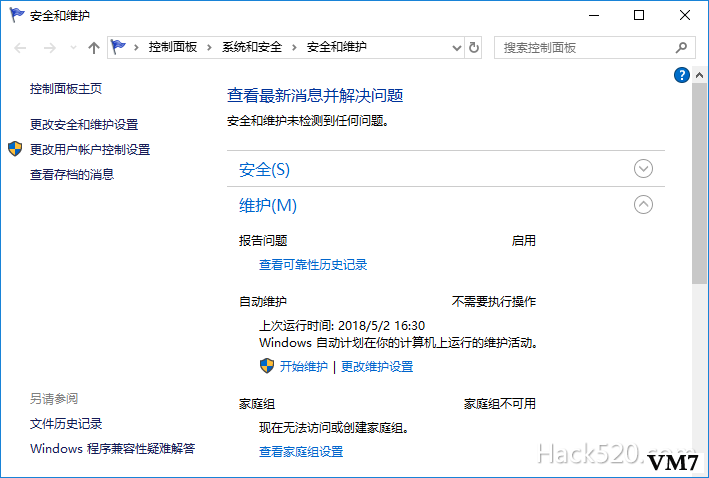Viewport: 709px width, 478px height.
Task: Click the search control panel field
Action: (594, 47)
